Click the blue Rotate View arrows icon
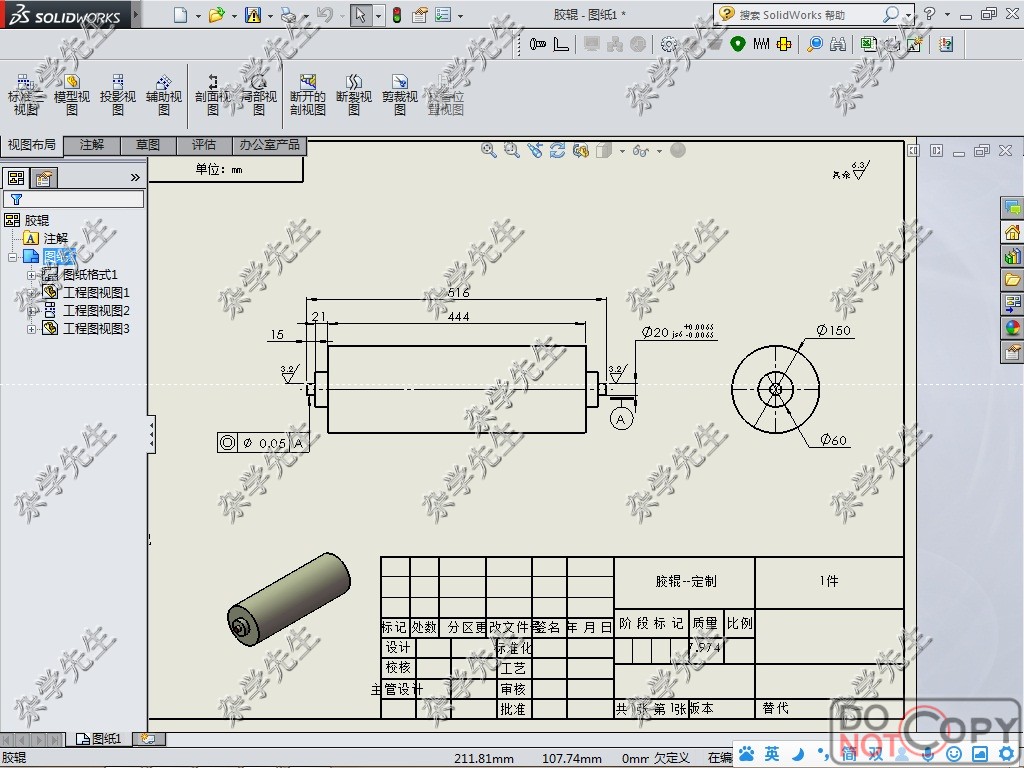This screenshot has width=1024, height=768. 558,150
